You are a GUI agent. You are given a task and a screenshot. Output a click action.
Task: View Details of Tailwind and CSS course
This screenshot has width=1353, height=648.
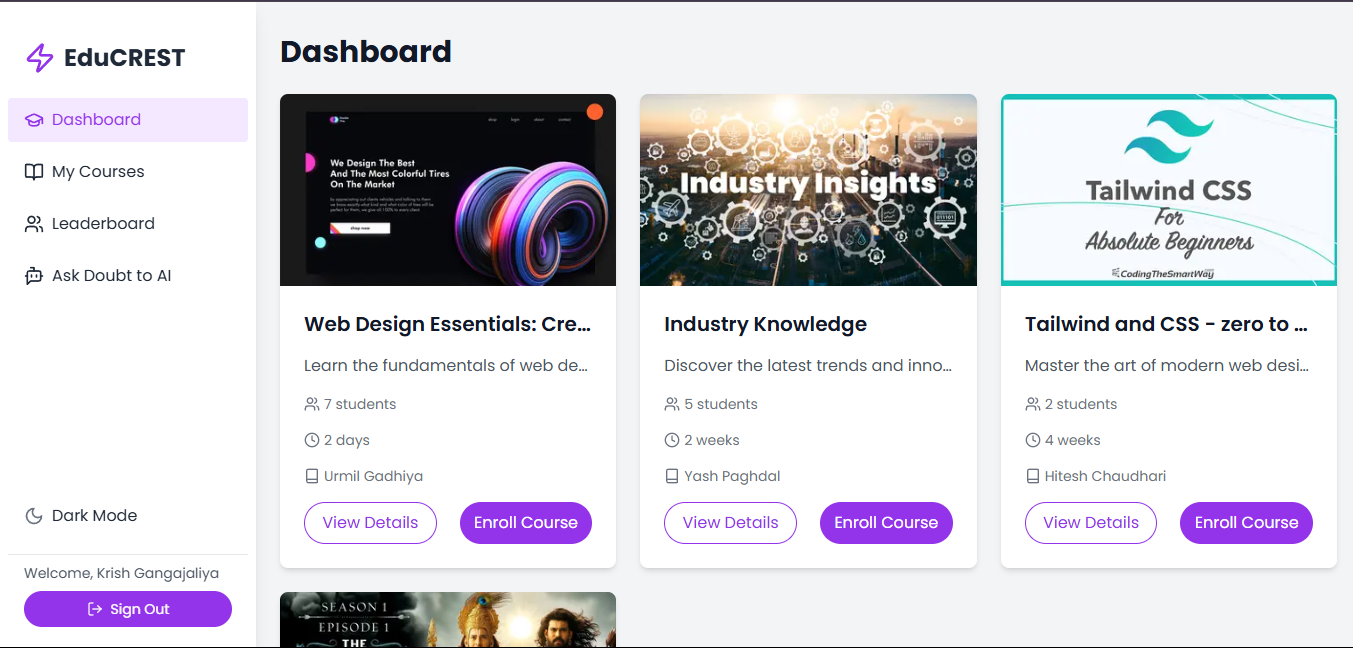[1091, 523]
